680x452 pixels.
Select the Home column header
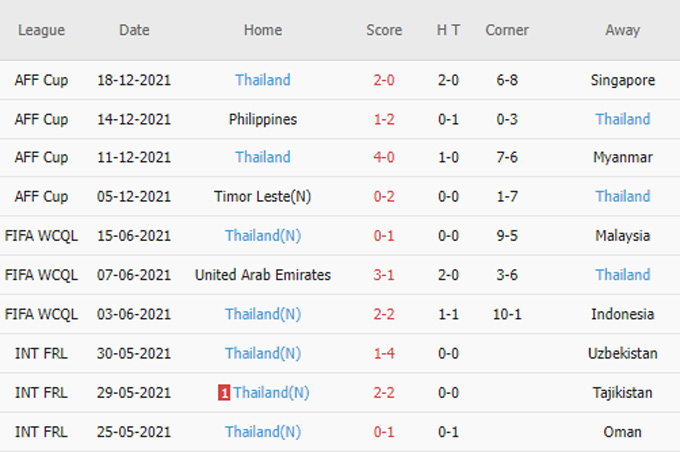pyautogui.click(x=263, y=30)
